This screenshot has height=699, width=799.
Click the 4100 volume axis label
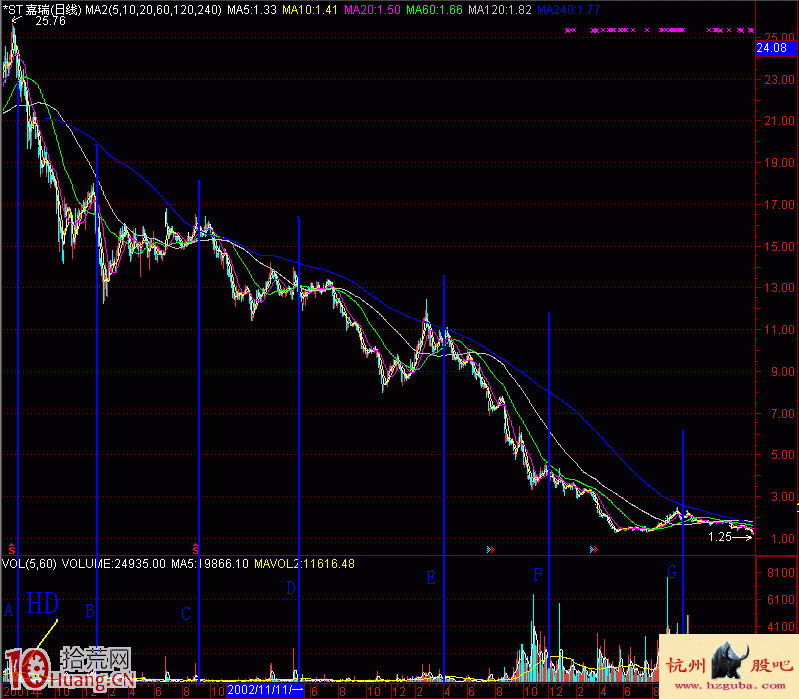[x=781, y=627]
